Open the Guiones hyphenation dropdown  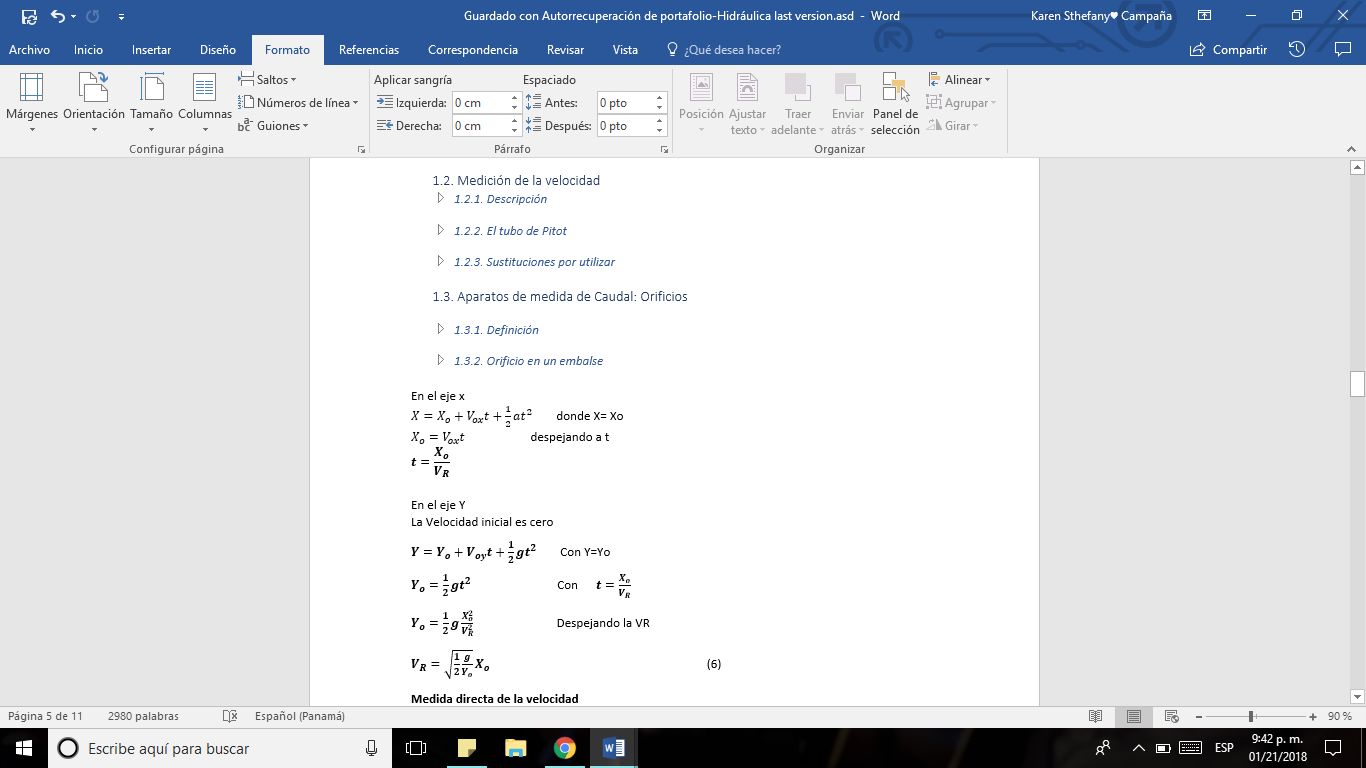point(273,125)
